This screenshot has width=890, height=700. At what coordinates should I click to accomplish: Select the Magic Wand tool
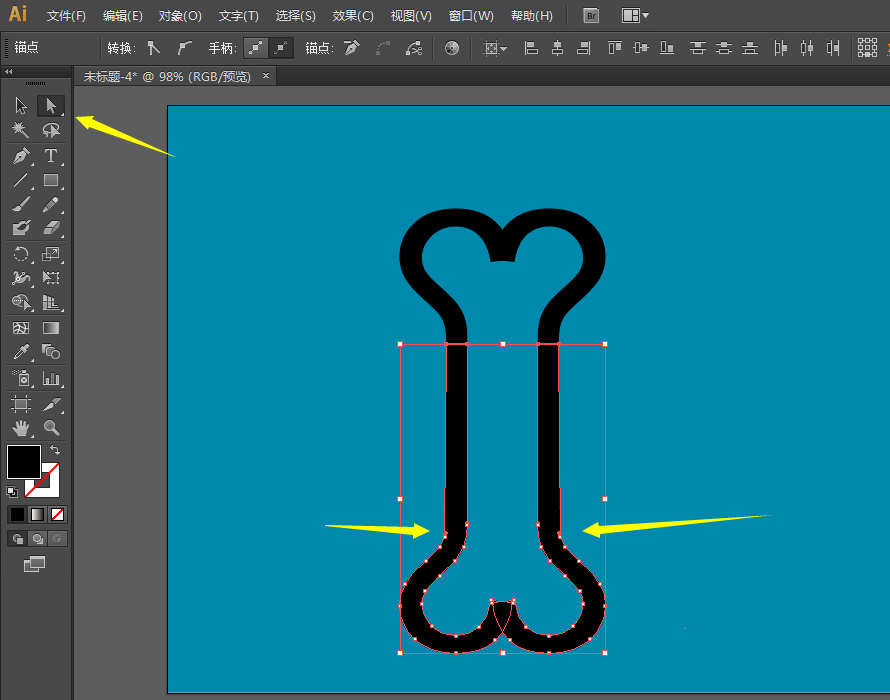pos(20,130)
